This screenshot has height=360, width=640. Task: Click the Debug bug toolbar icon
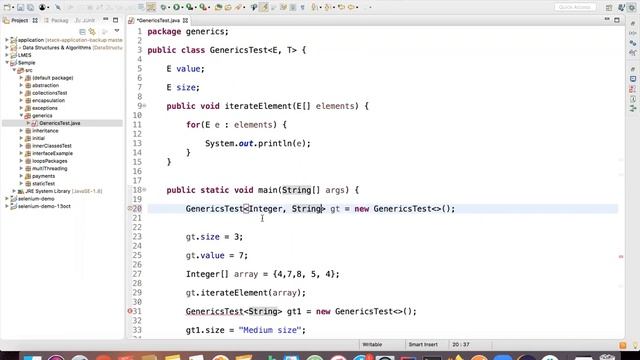pos(163,7)
